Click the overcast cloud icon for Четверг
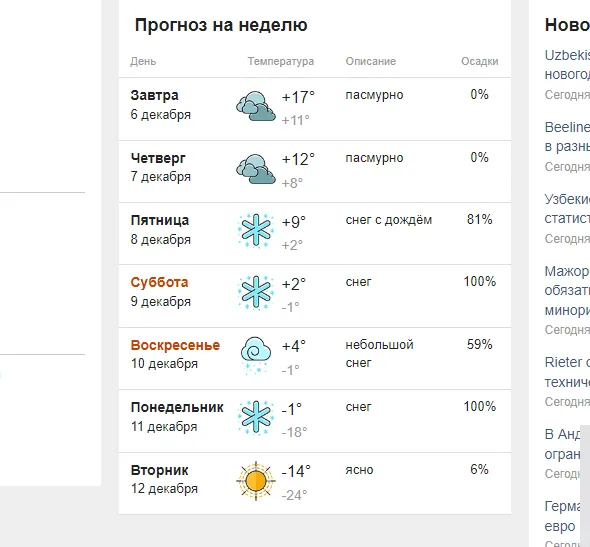Screen dimensions: 590x547 click(x=256, y=169)
